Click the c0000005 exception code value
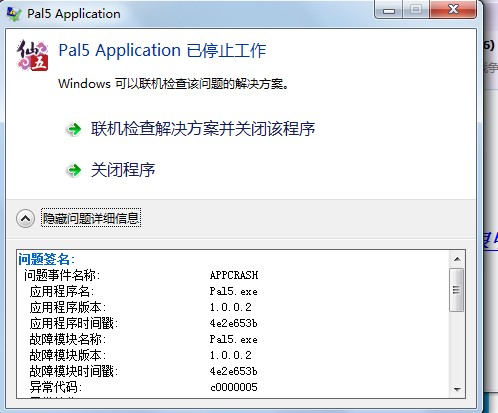Image resolution: width=498 pixels, height=413 pixels. pyautogui.click(x=234, y=387)
